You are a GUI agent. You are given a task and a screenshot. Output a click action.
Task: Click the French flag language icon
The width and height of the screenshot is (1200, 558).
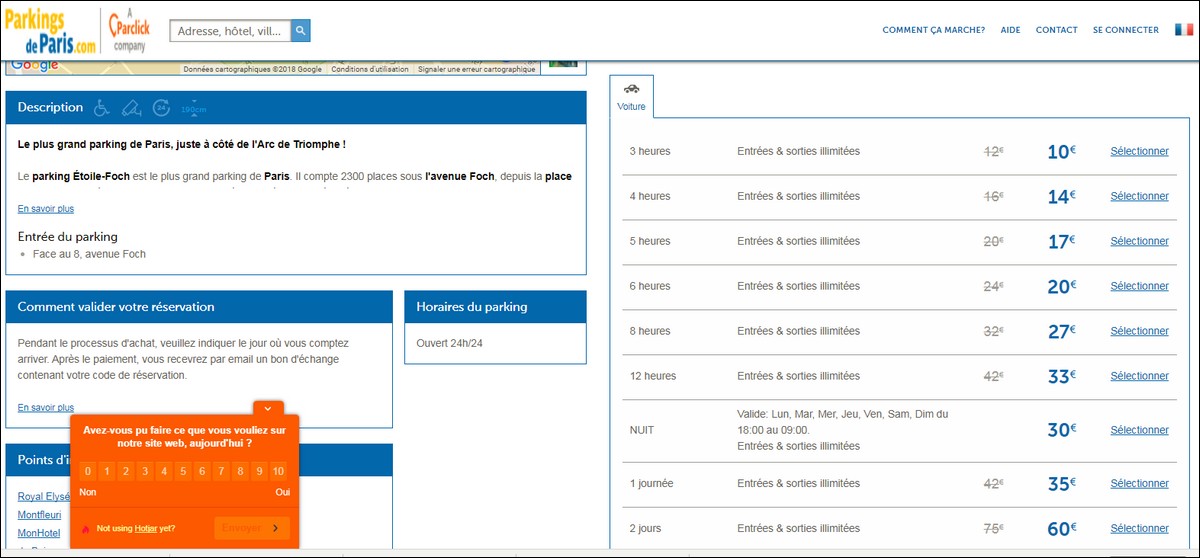click(x=1184, y=30)
